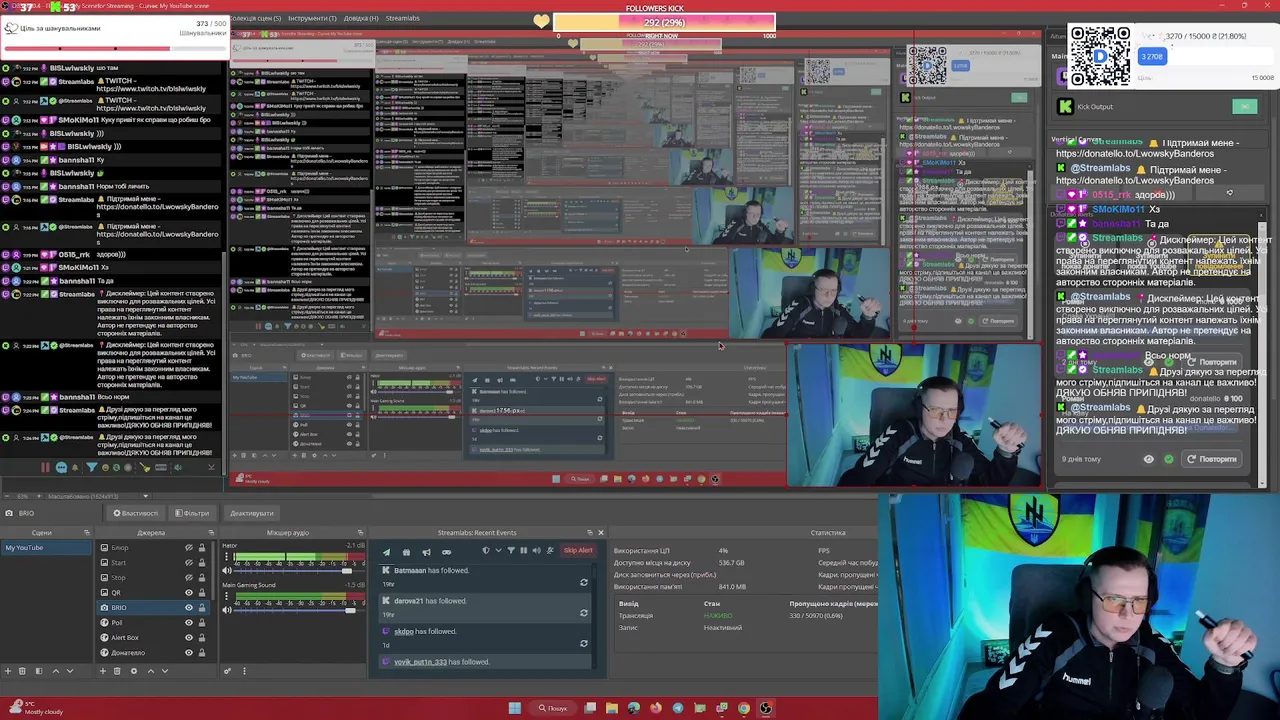Open filter funnel icon in Recent Events
This screenshot has width=1280, height=720.
click(x=511, y=550)
